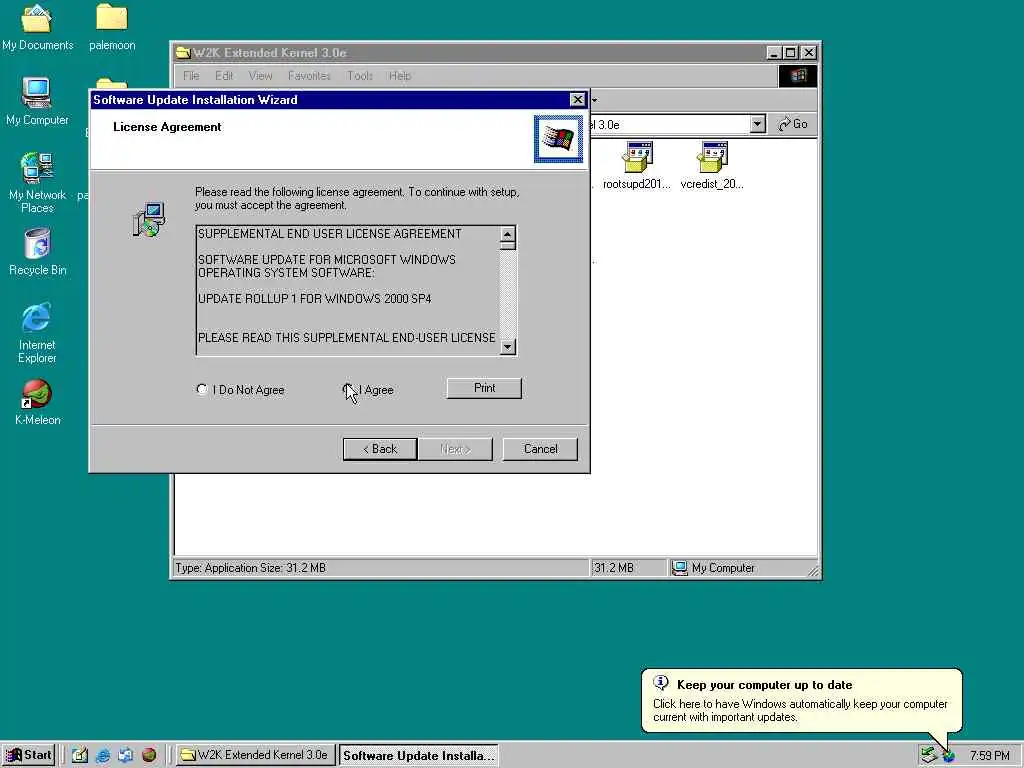Expand the Explorer address bar dropdown
The width and height of the screenshot is (1024, 768).
coord(758,124)
